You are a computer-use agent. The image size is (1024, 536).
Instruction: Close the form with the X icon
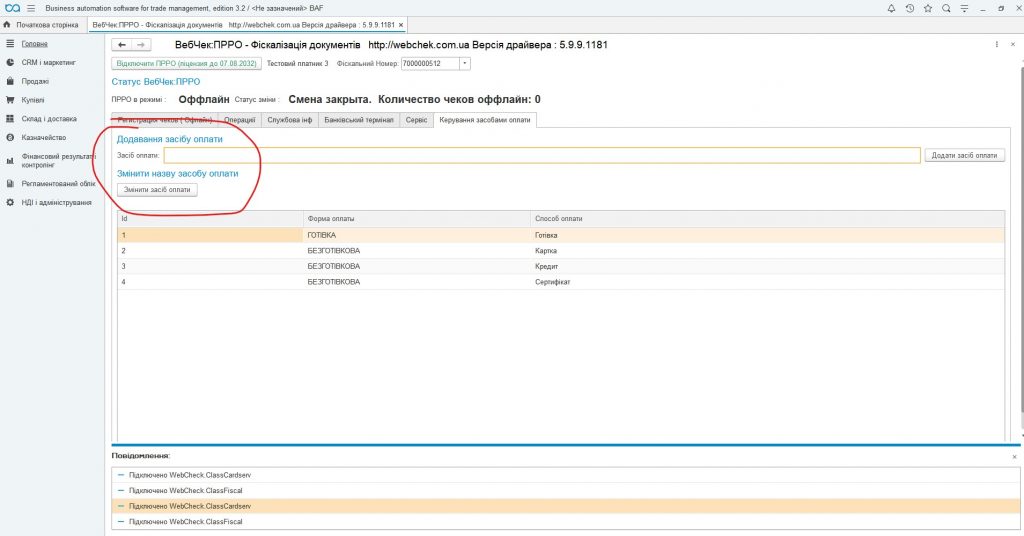(x=1013, y=44)
